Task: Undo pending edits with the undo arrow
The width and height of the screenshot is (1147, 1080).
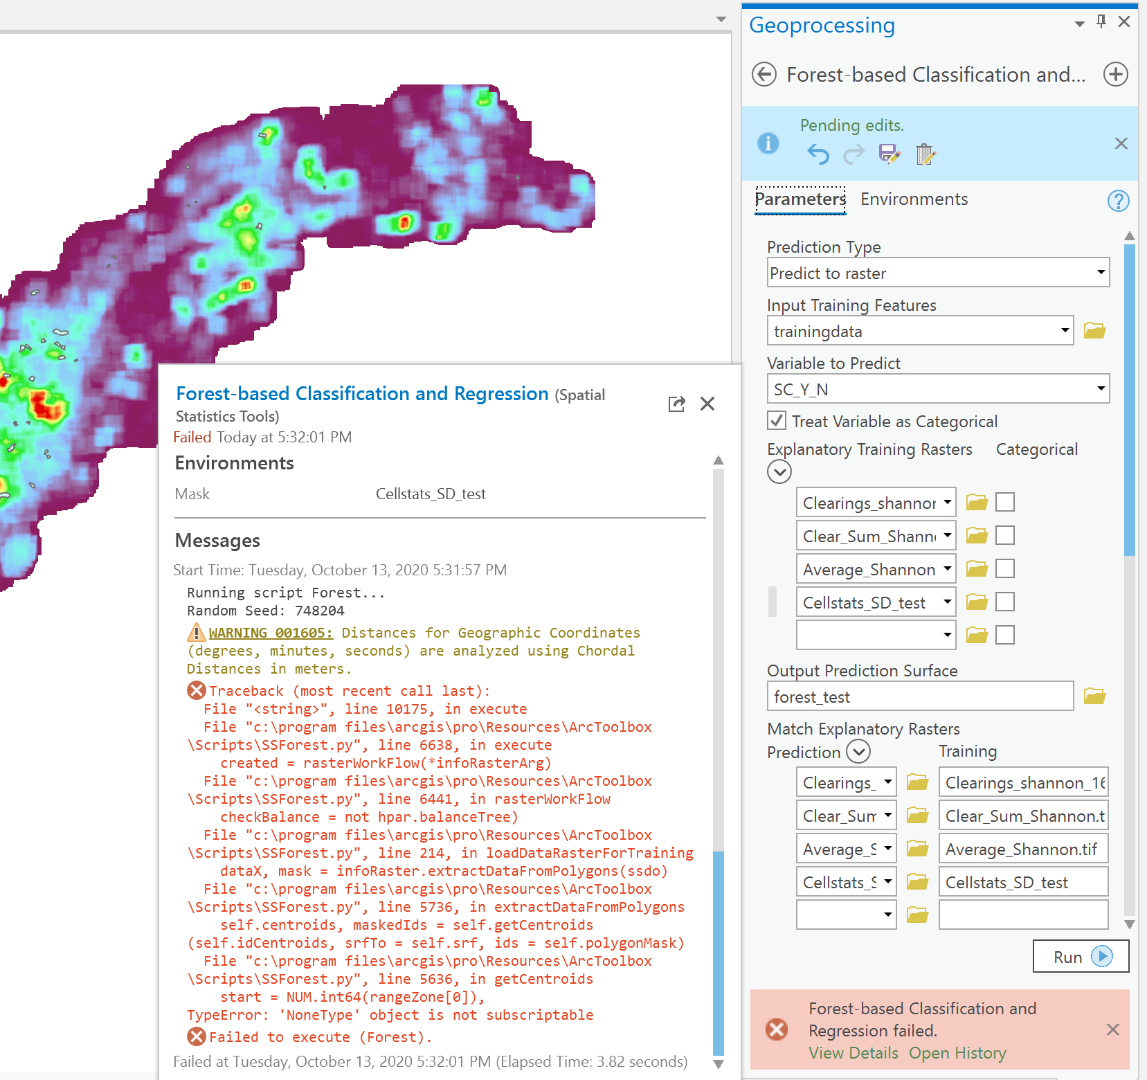Action: pyautogui.click(x=818, y=154)
